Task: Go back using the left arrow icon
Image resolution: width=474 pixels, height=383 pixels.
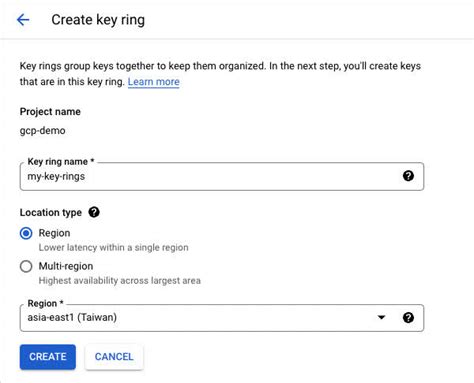Action: coord(23,20)
